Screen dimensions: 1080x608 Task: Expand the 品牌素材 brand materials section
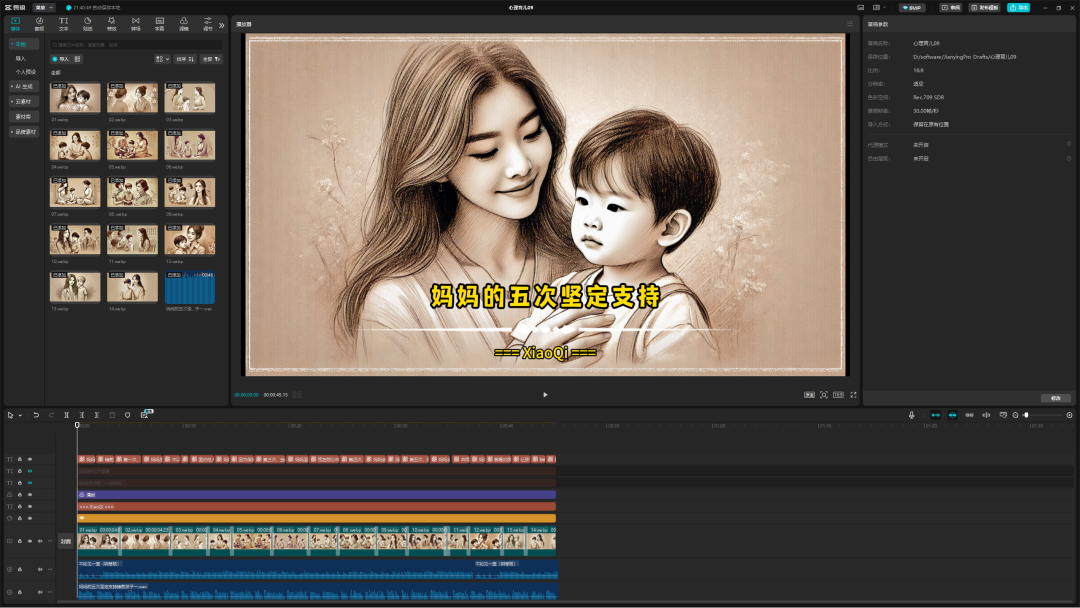(x=23, y=132)
